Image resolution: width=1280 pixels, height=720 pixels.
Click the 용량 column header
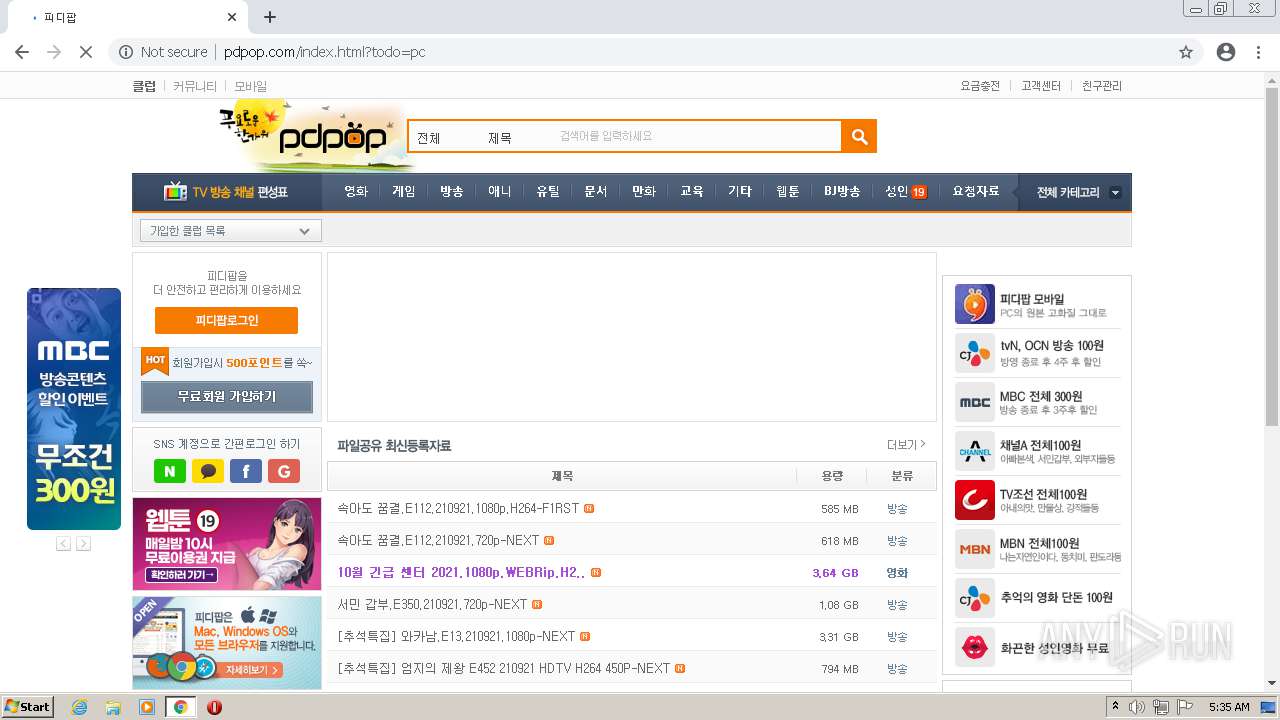[832, 476]
